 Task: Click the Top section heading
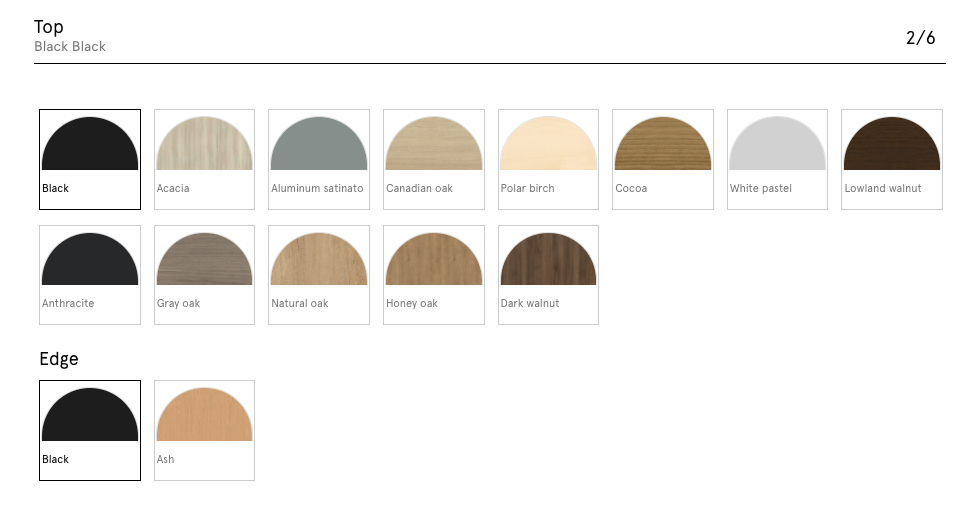coord(49,27)
